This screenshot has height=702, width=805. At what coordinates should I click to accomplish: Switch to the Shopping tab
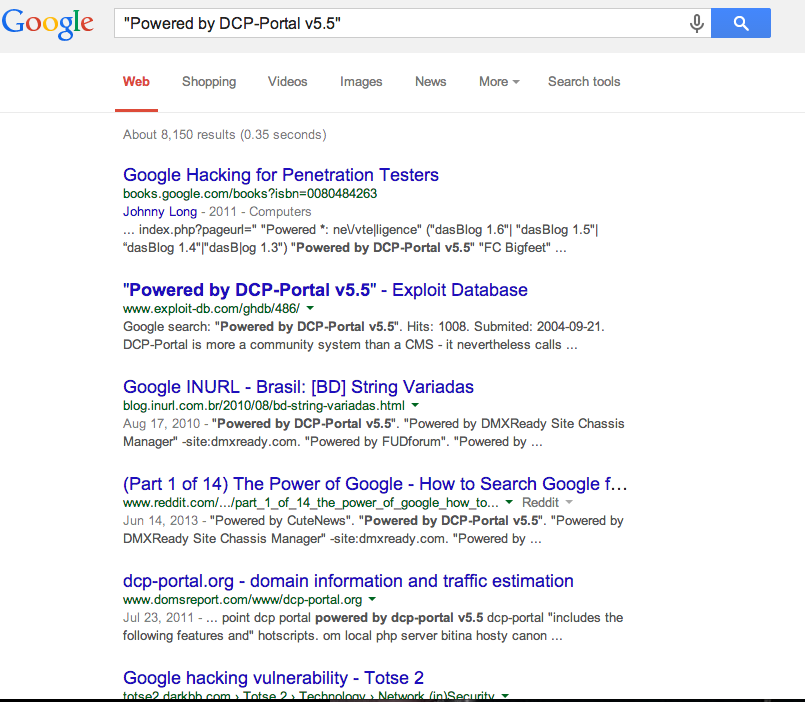point(209,82)
